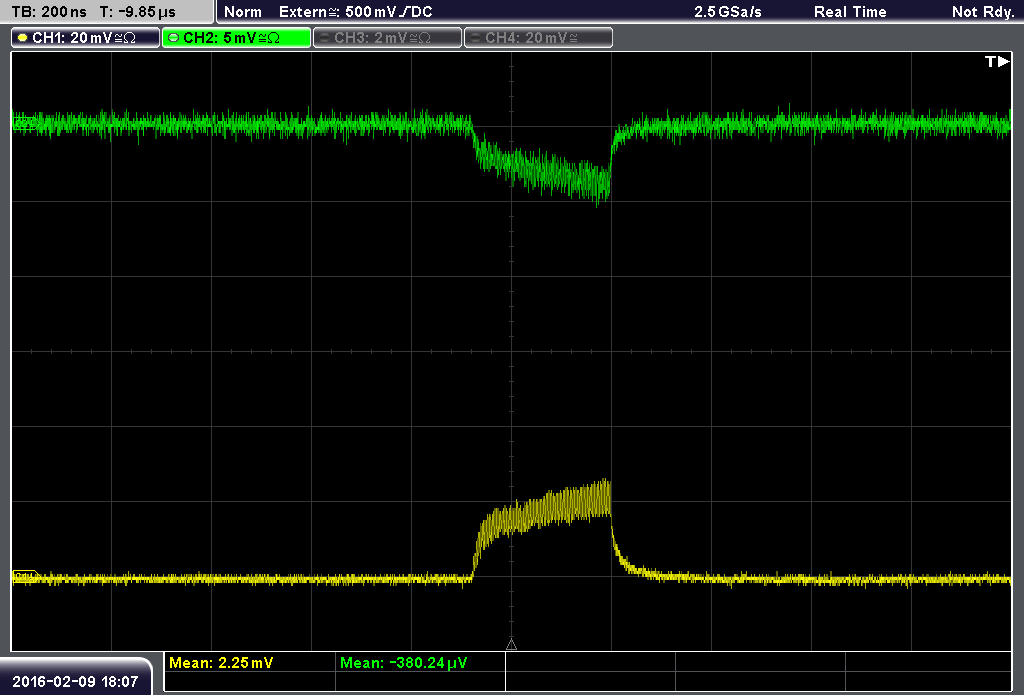1024x695 pixels.
Task: Click the 2016-02-09 18:07 date stamp
Action: click(x=75, y=681)
